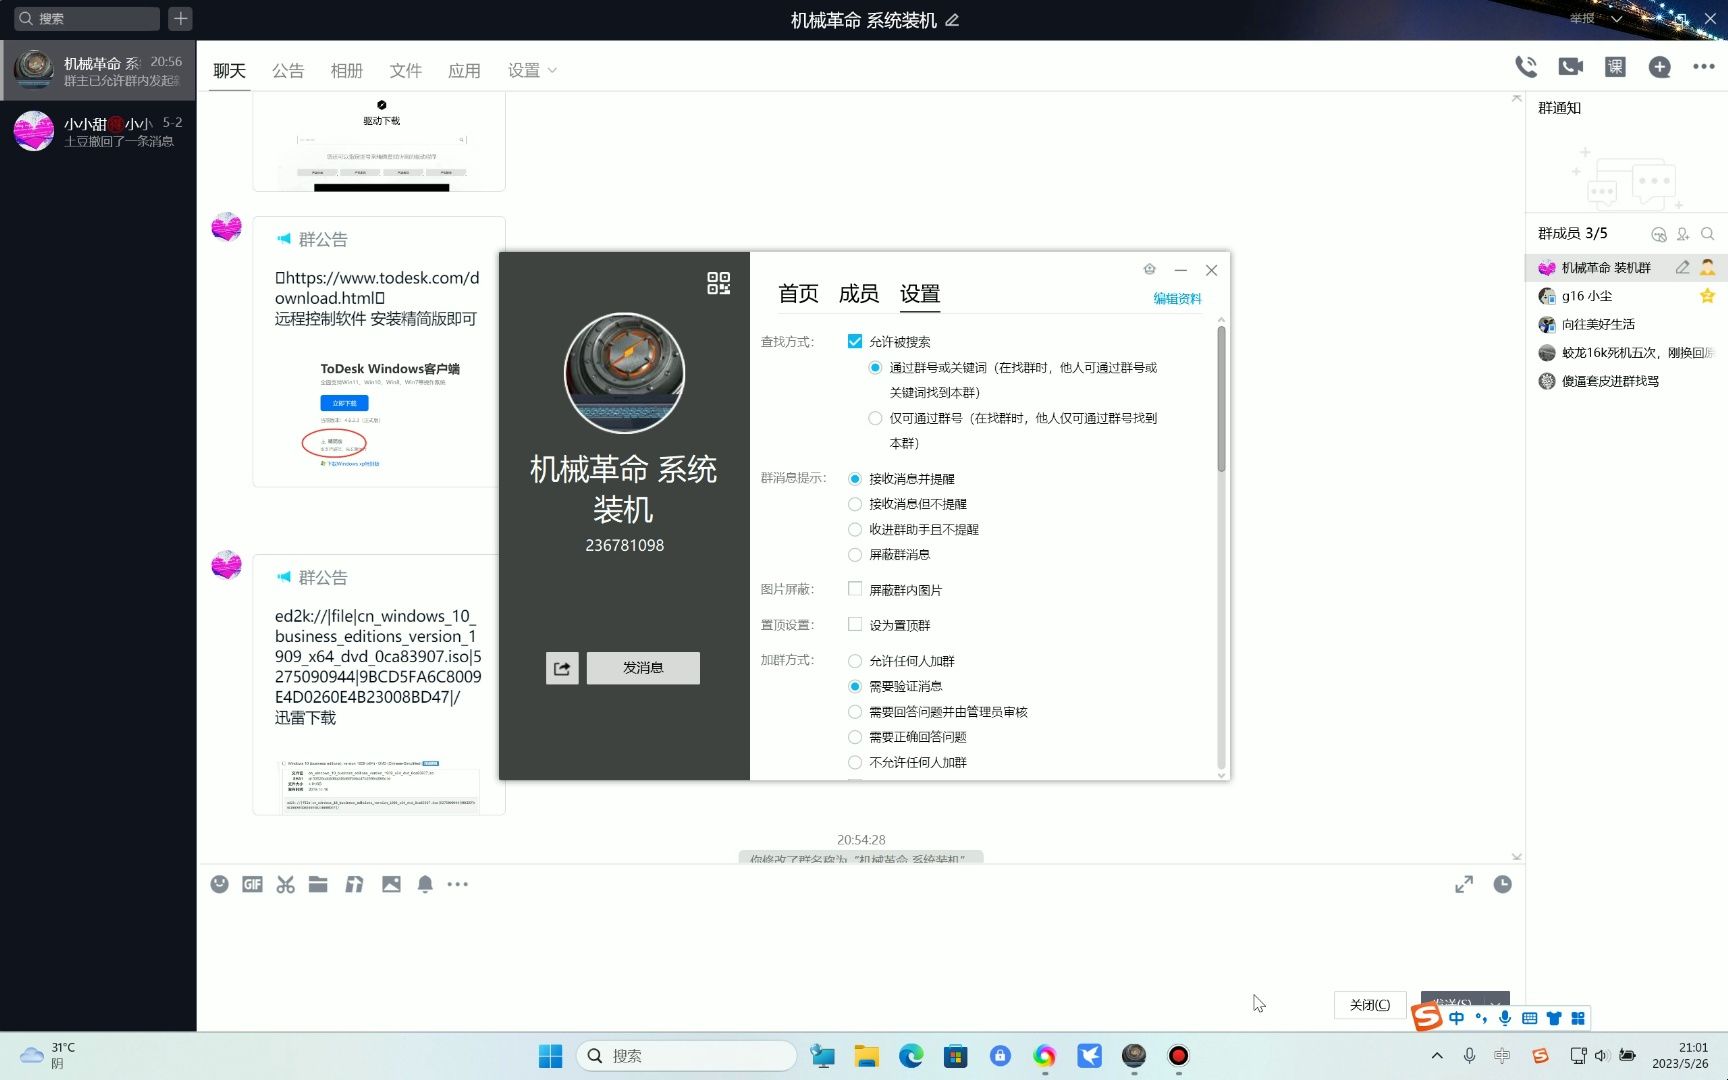Open File Explorer from the taskbar
The height and width of the screenshot is (1080, 1728).
click(x=866, y=1056)
